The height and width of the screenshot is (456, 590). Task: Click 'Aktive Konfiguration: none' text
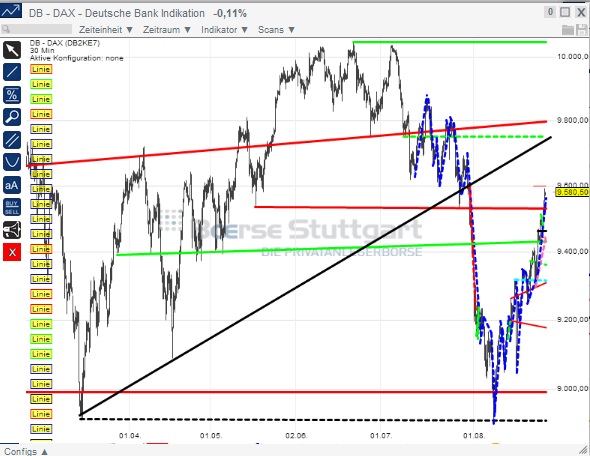pos(76,58)
